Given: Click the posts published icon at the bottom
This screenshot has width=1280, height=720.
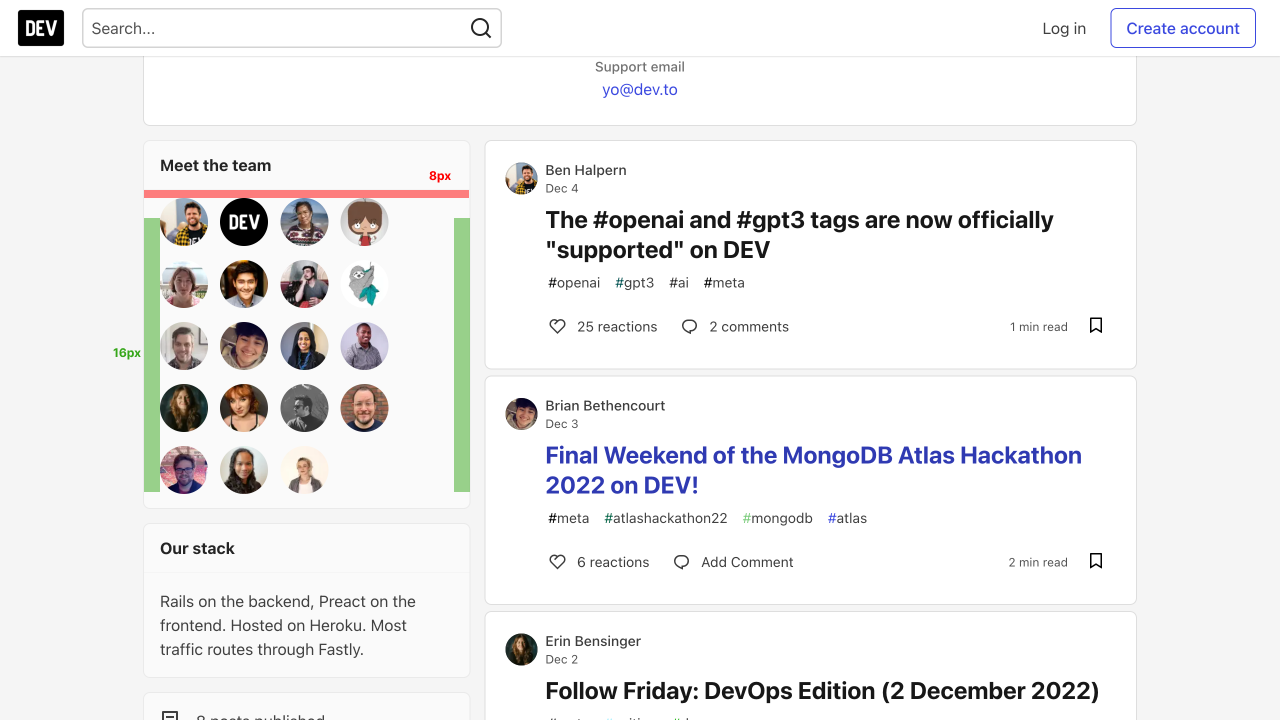Looking at the screenshot, I should [x=171, y=715].
